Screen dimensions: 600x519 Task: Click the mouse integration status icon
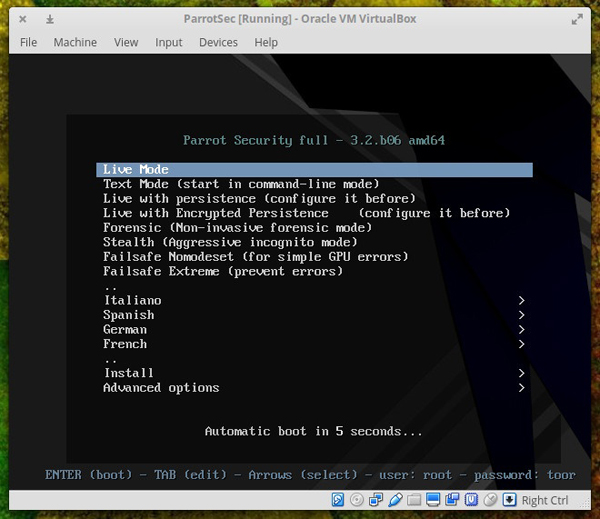pyautogui.click(x=491, y=500)
